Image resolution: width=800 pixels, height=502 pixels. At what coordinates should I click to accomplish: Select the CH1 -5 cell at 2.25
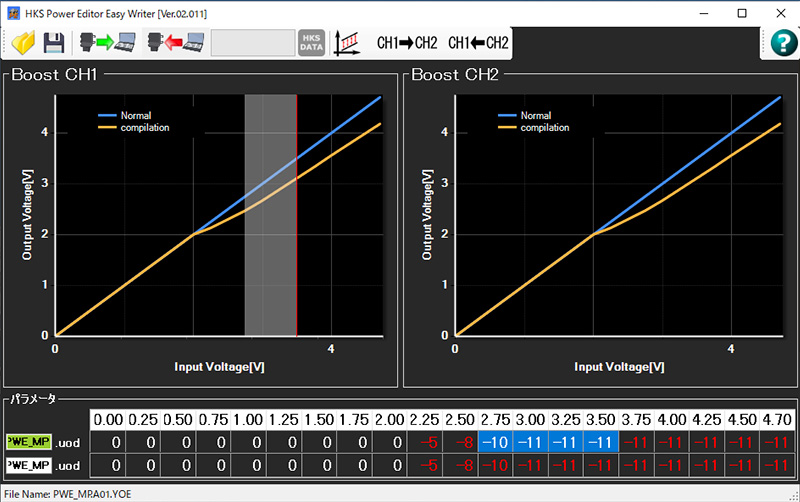point(424,442)
